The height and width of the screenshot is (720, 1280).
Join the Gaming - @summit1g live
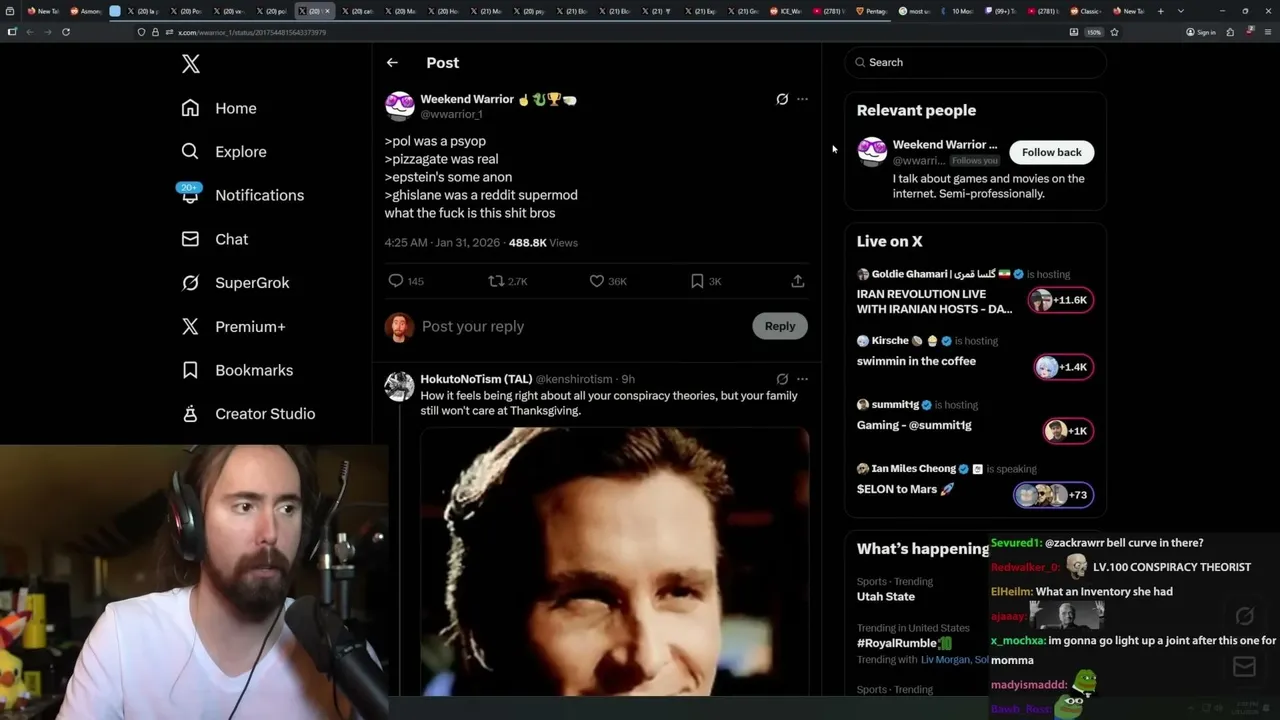914,425
